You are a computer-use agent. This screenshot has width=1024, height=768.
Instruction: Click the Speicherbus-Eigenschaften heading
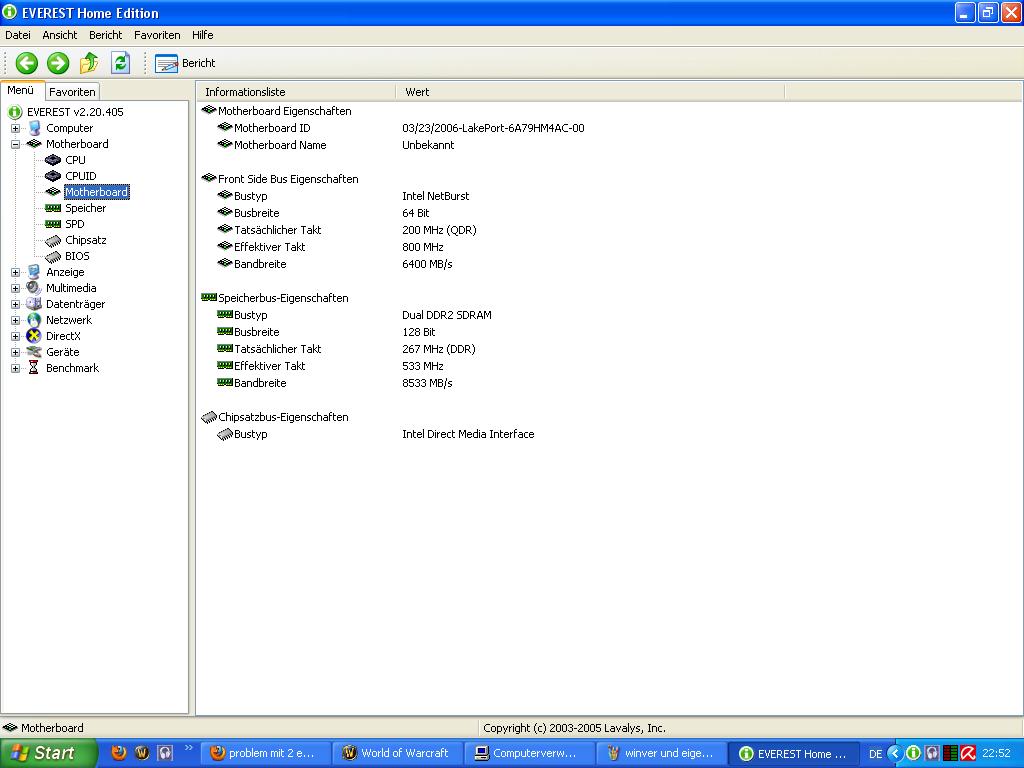(283, 298)
